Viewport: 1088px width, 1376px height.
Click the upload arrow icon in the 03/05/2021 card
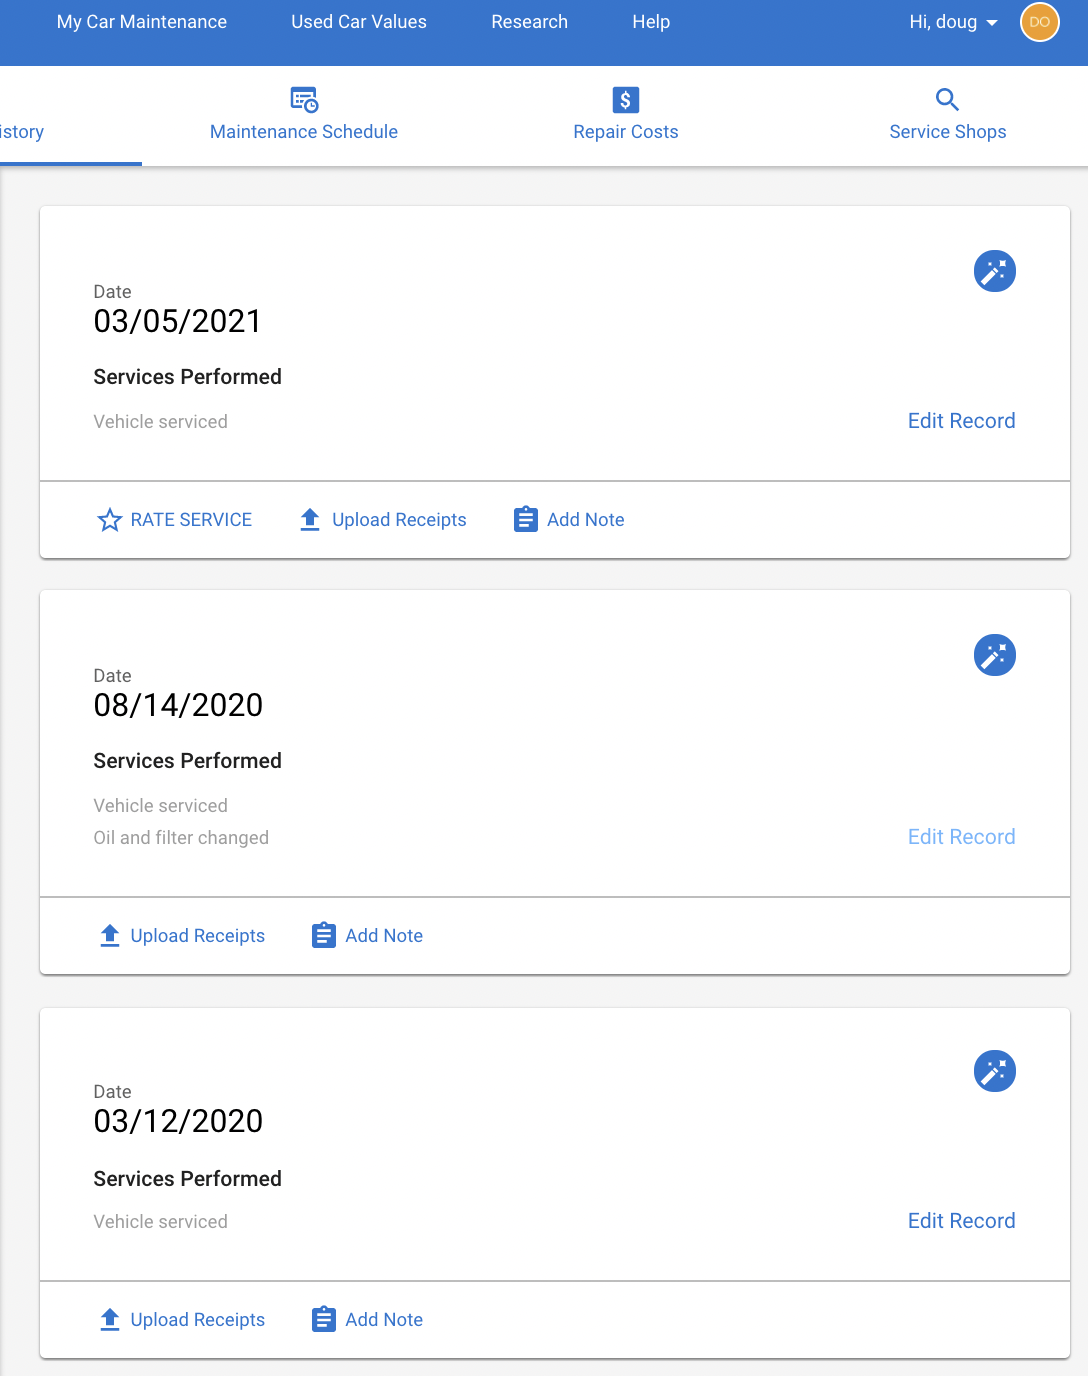(310, 519)
